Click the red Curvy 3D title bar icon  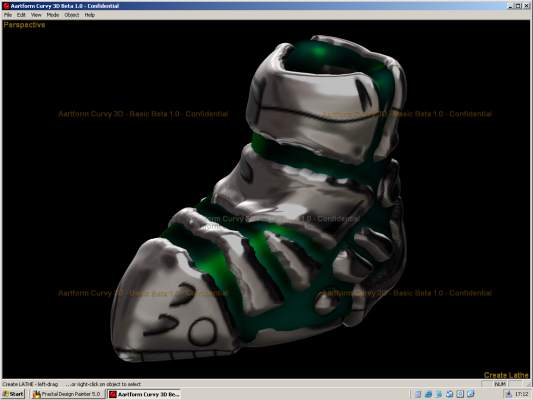coord(6,6)
